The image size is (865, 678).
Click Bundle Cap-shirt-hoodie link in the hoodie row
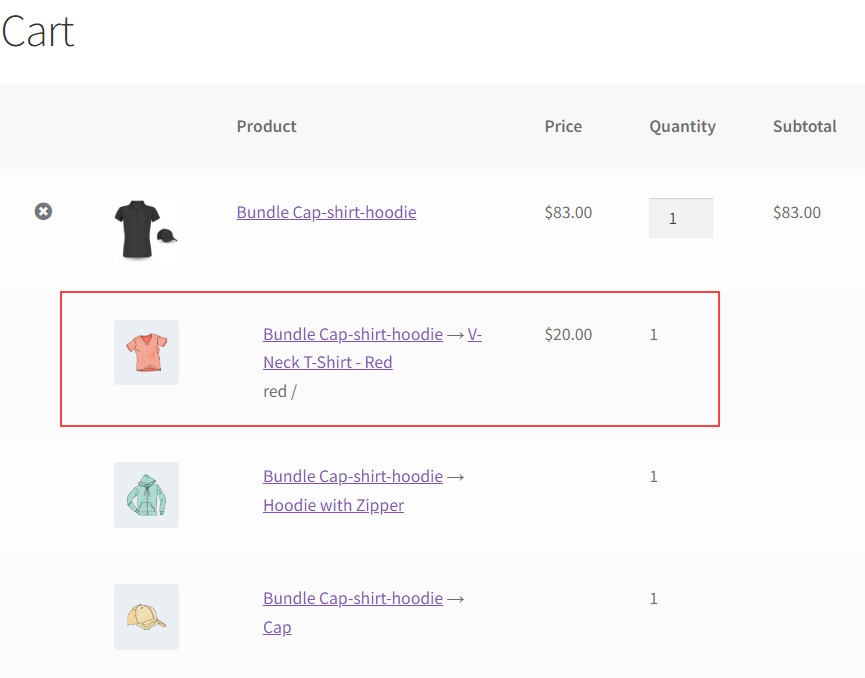(353, 476)
